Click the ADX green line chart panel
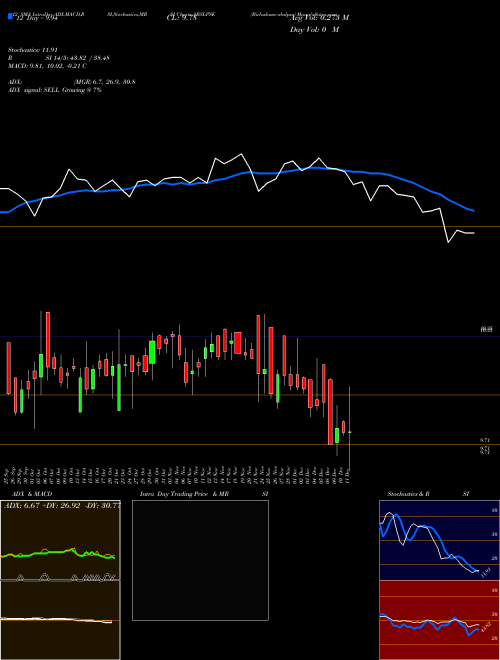This screenshot has height=660, width=500. pos(60,540)
